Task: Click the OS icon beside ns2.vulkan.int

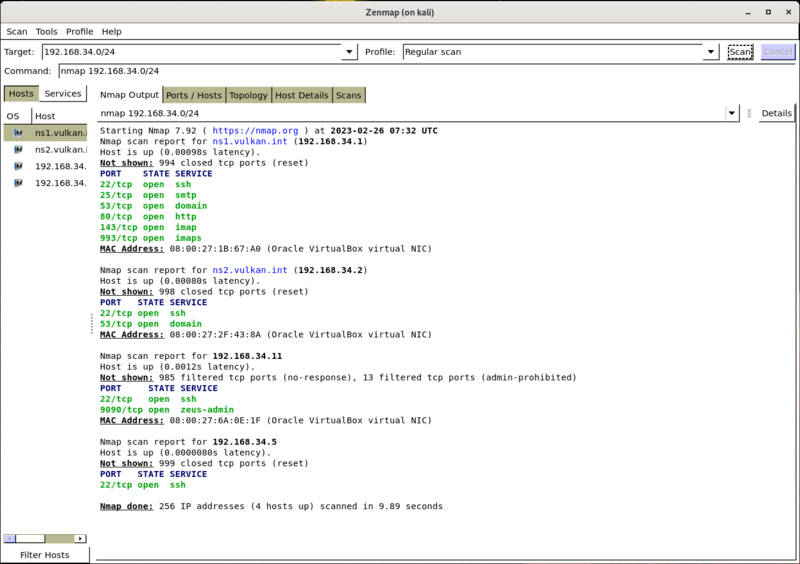Action: (x=18, y=150)
